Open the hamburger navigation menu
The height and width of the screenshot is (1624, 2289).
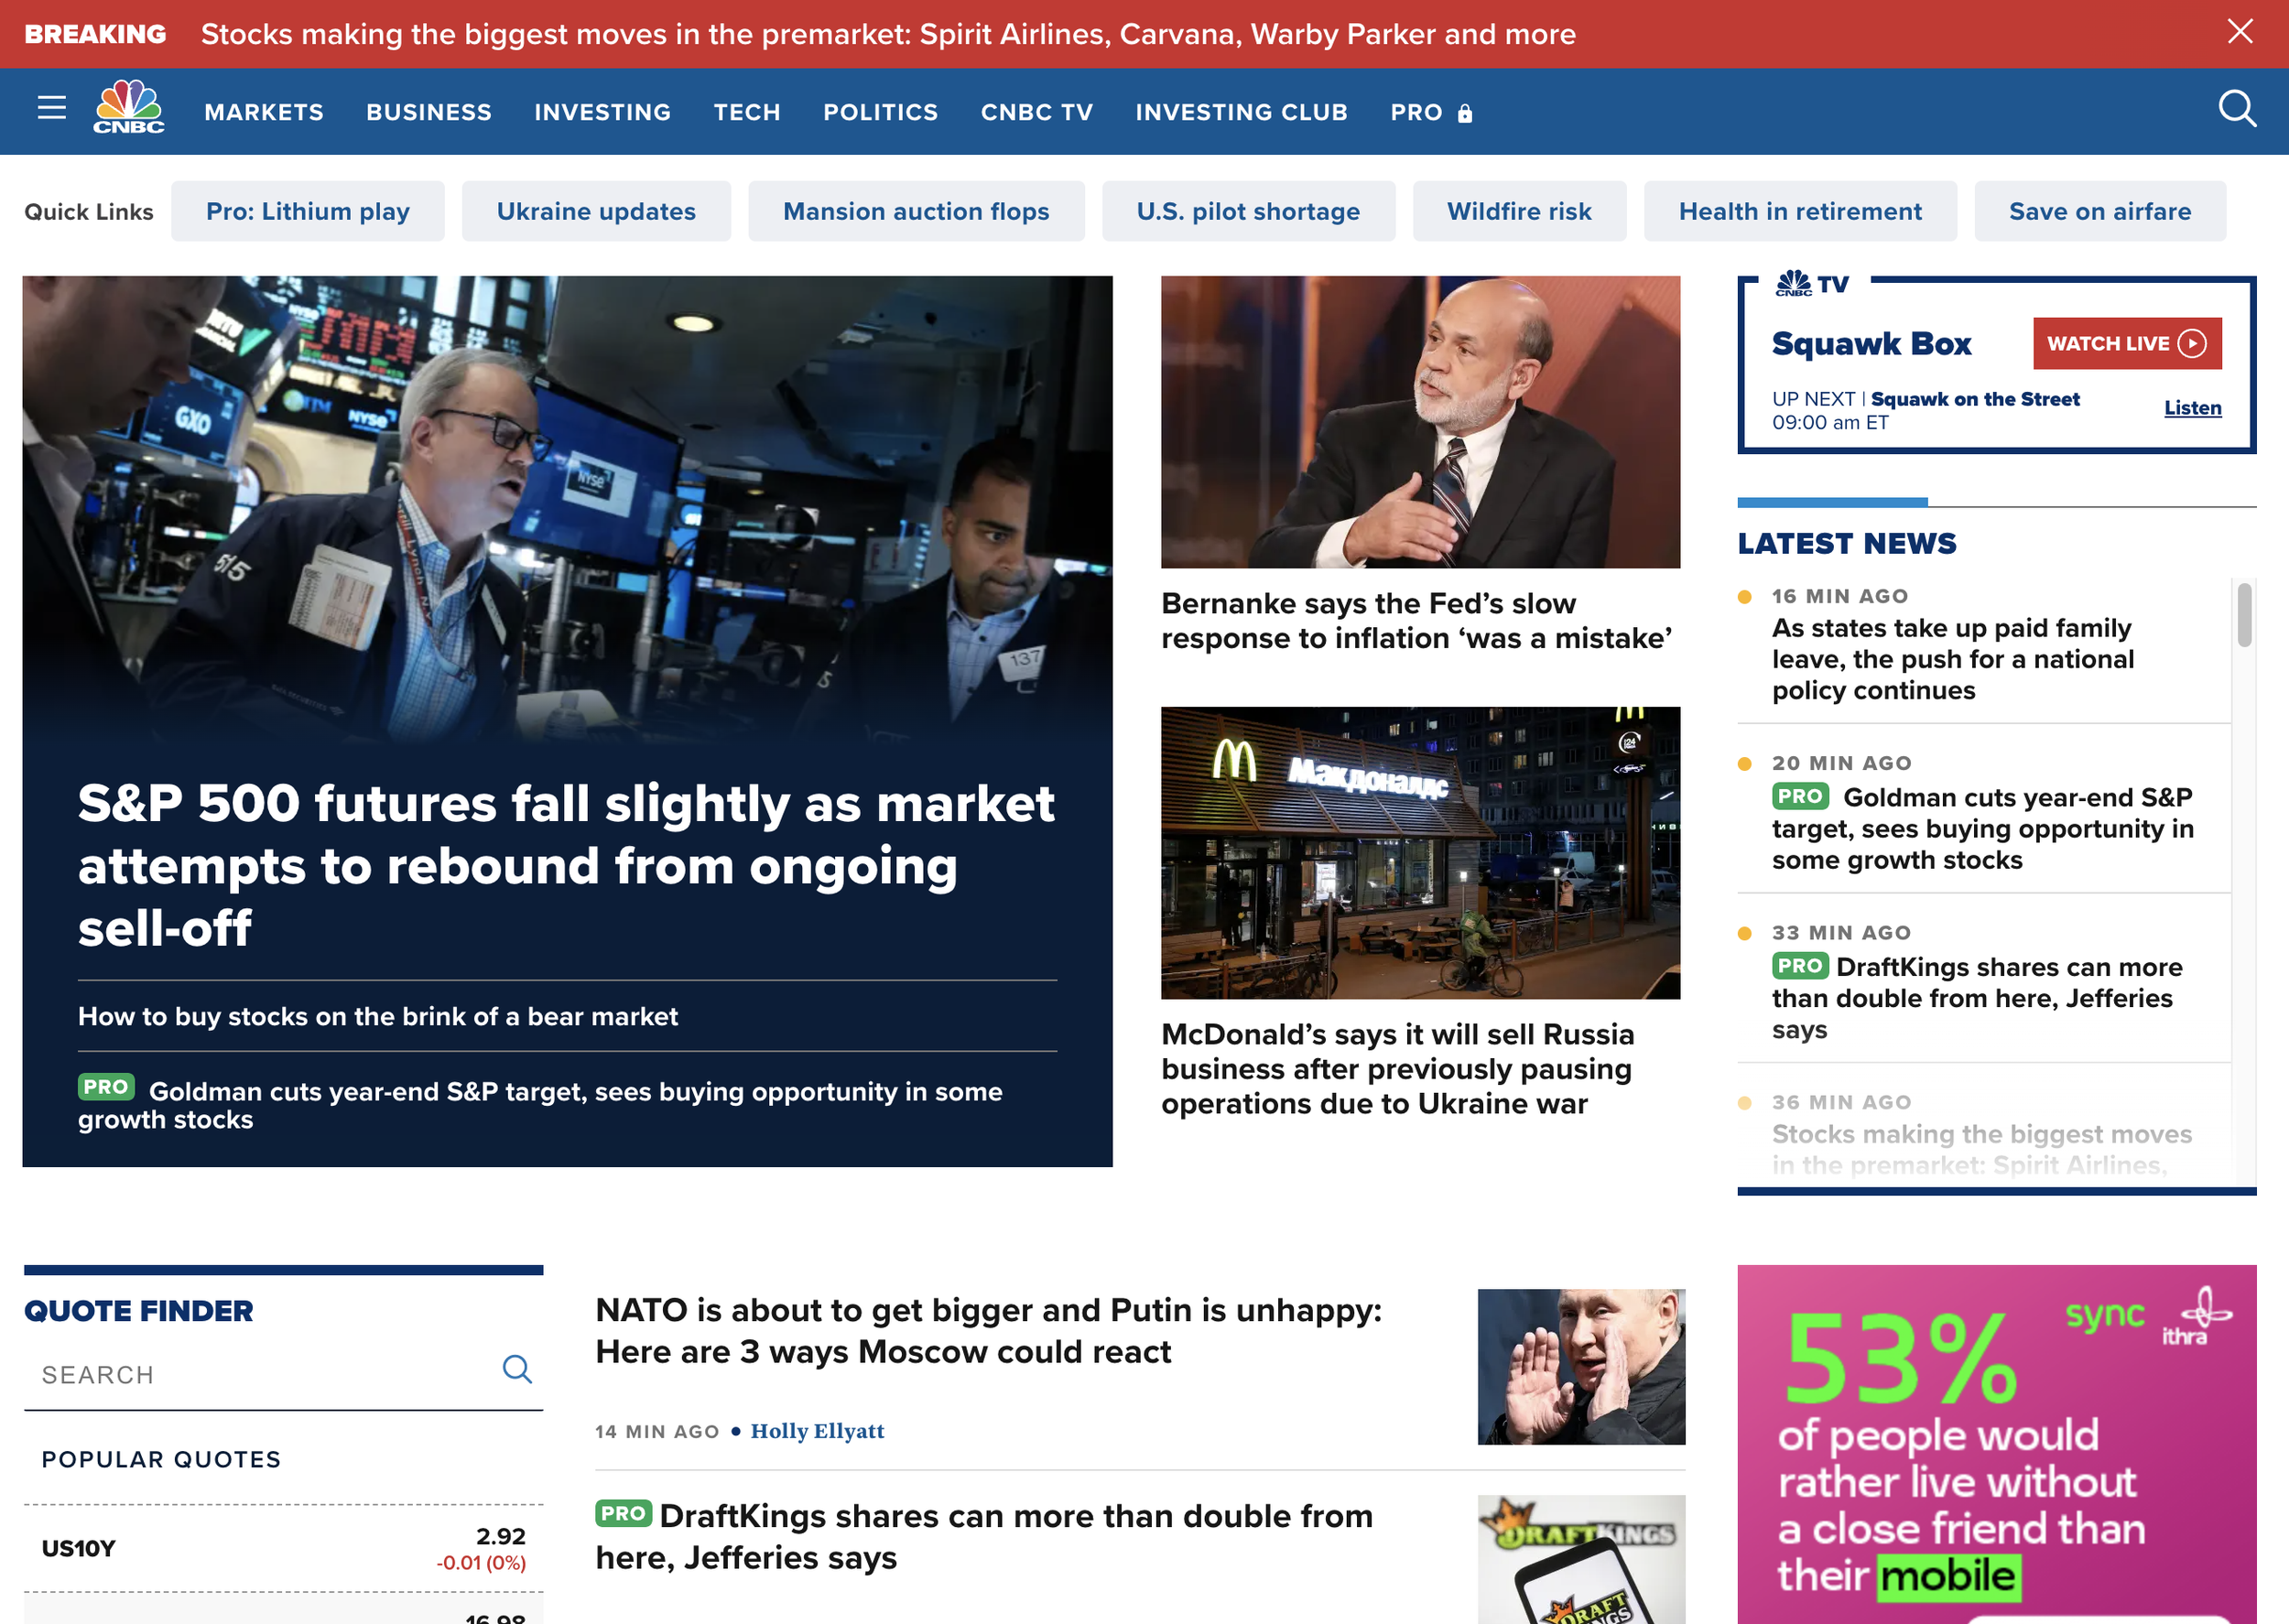tap(51, 108)
